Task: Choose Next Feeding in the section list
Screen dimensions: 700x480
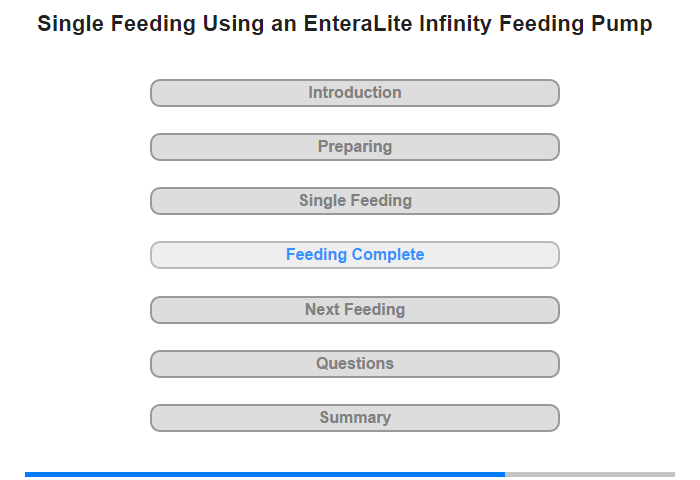Action: pos(355,310)
